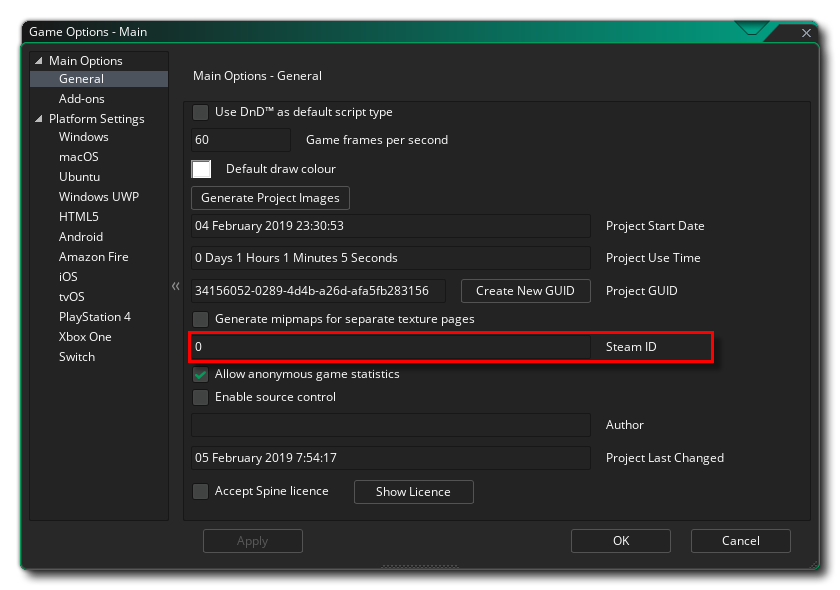The image size is (840, 590).
Task: Enable DnD as default script type
Action: 200,112
